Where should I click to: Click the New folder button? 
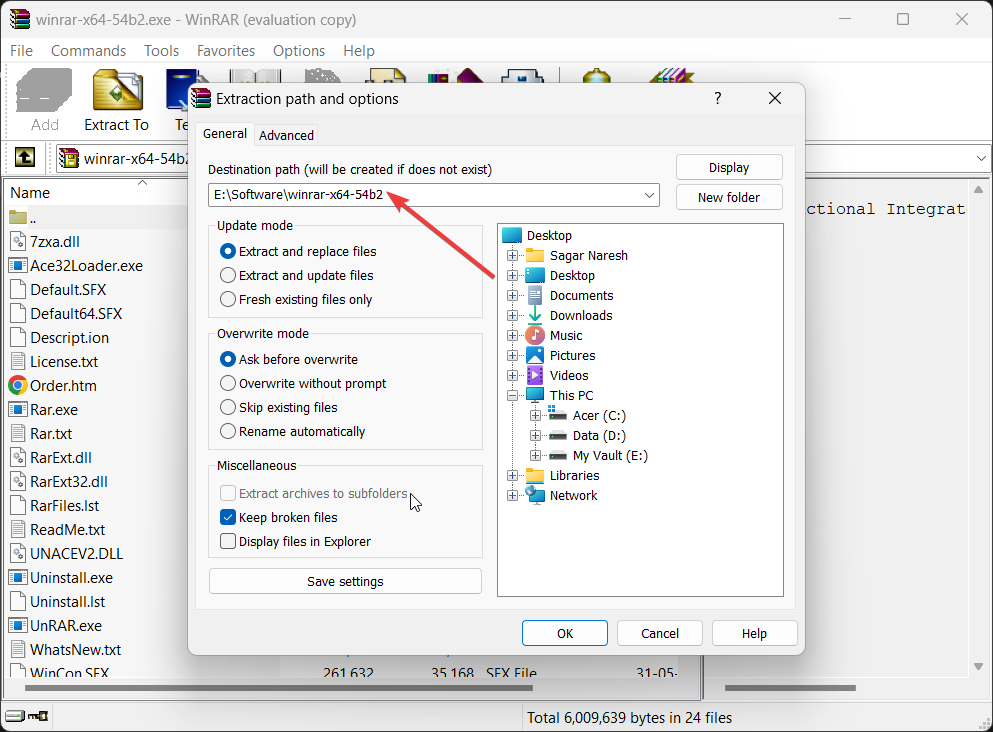pyautogui.click(x=729, y=197)
